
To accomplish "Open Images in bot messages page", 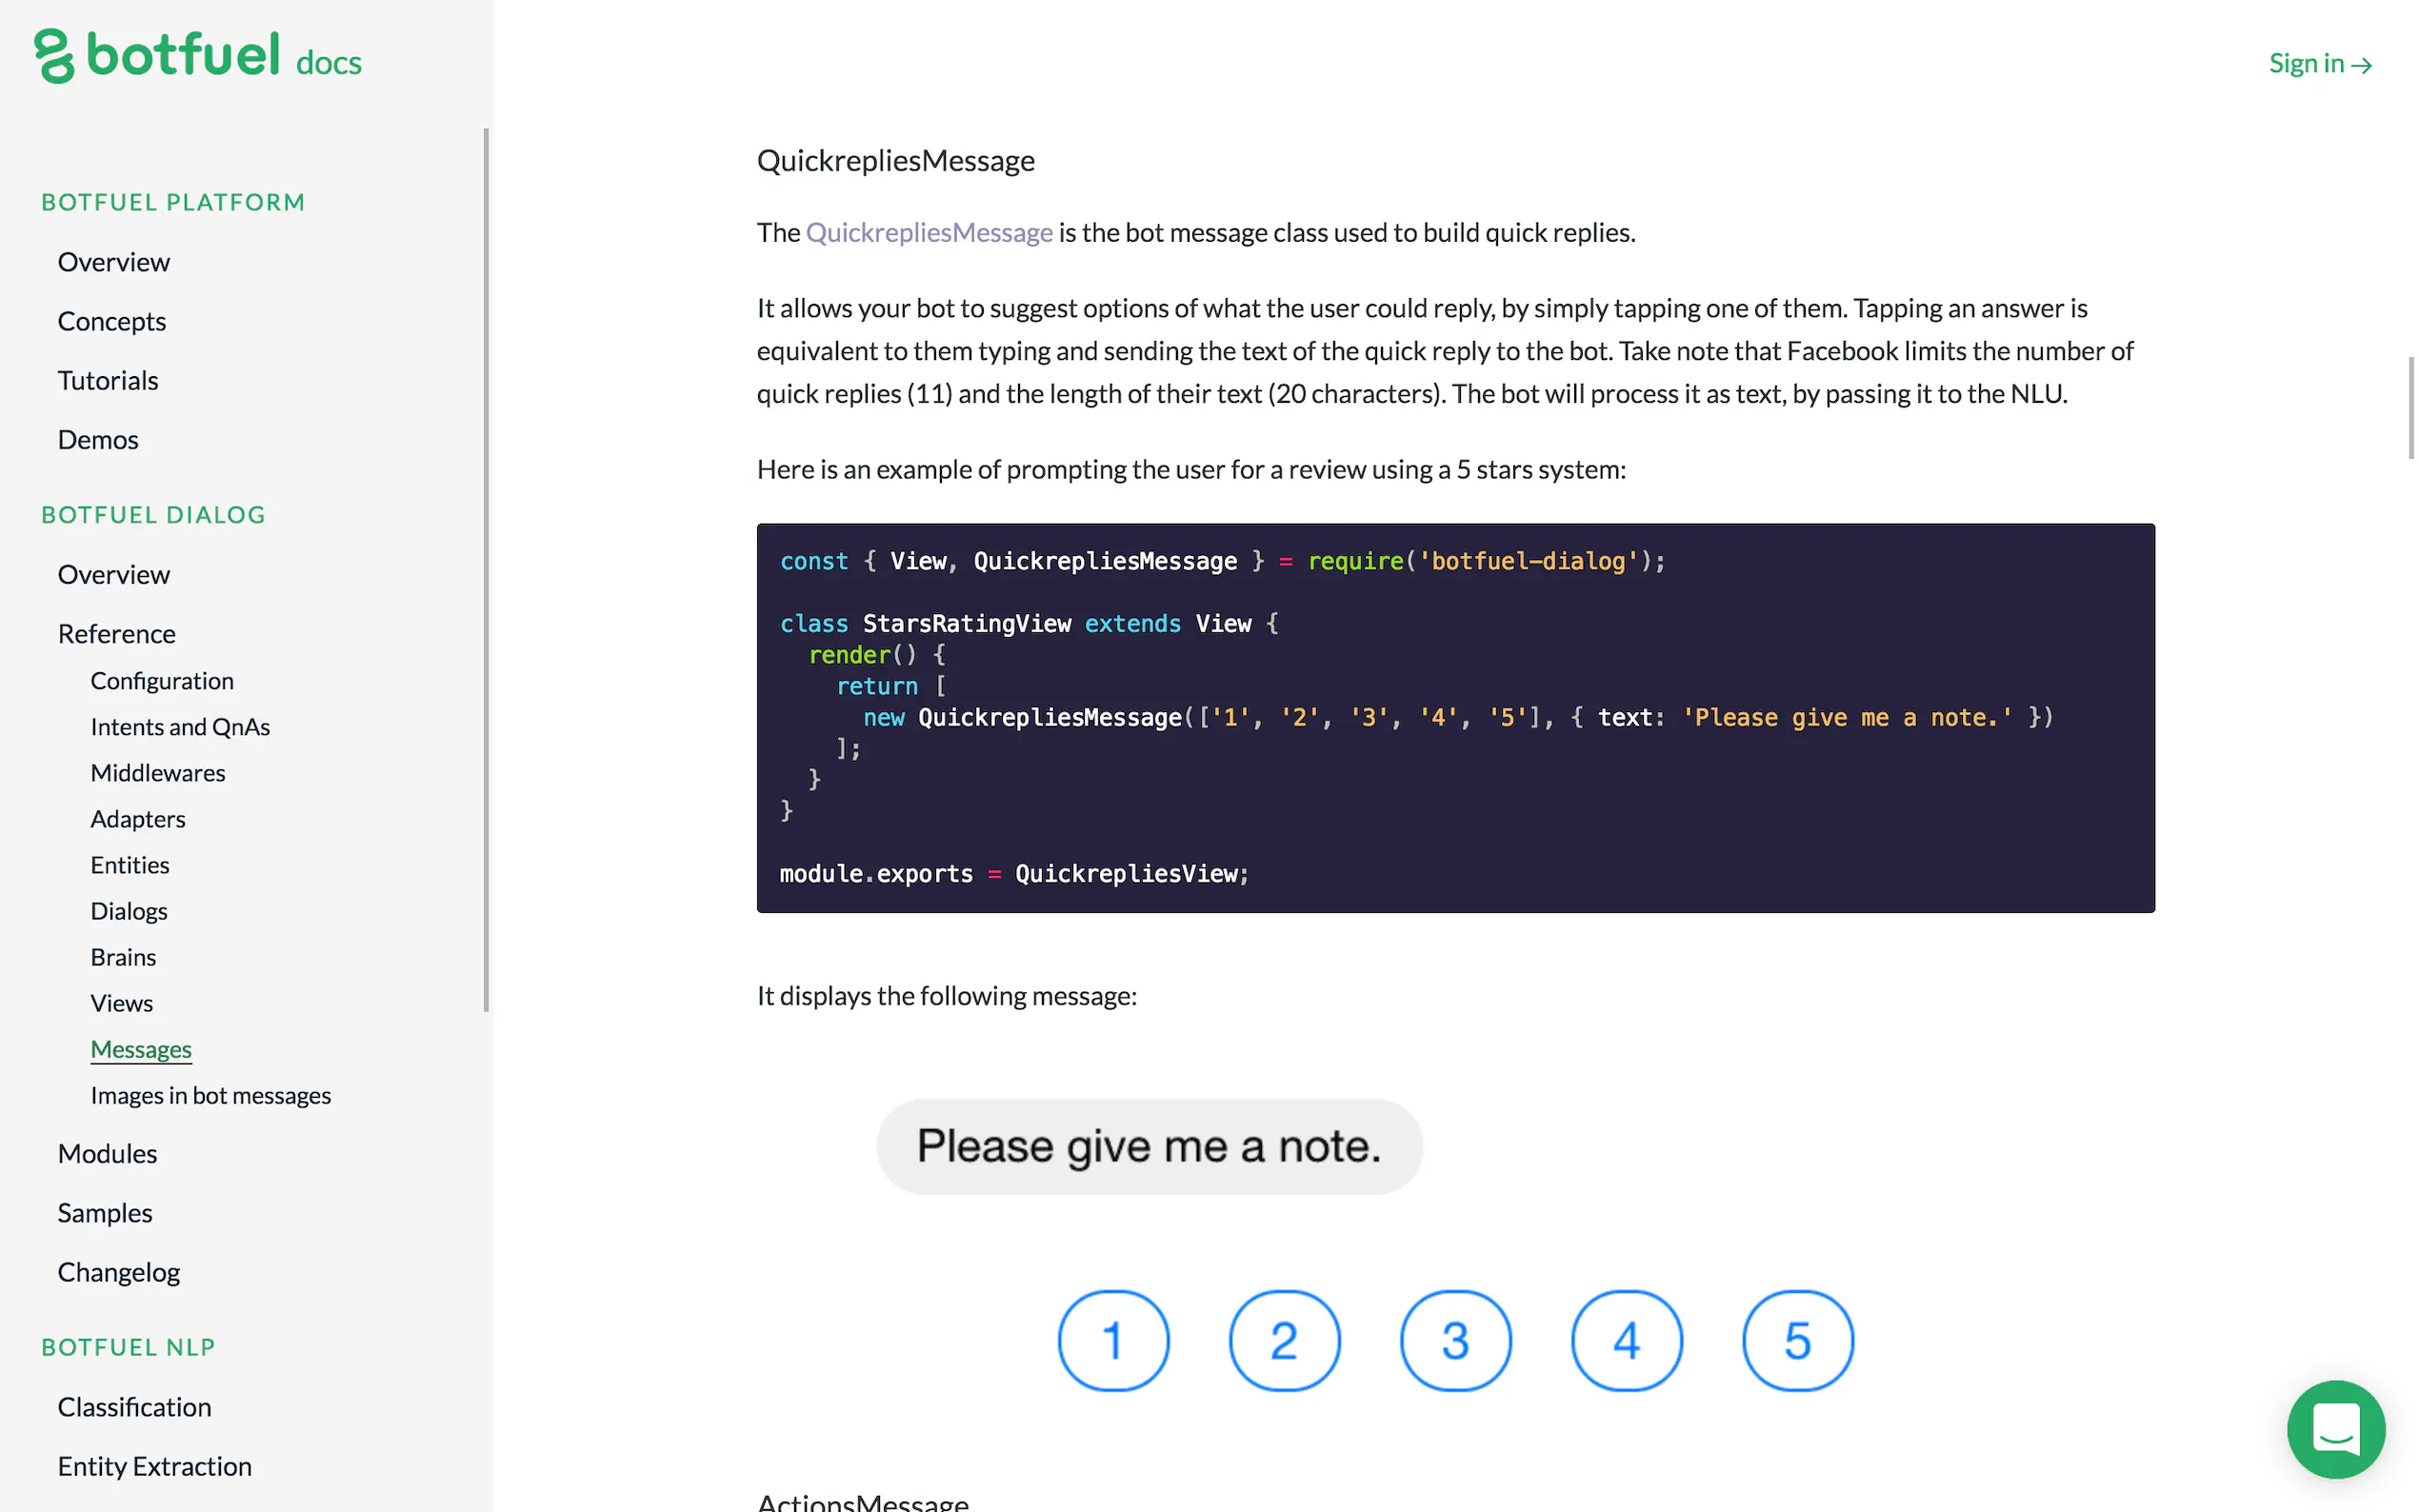I will point(210,1095).
